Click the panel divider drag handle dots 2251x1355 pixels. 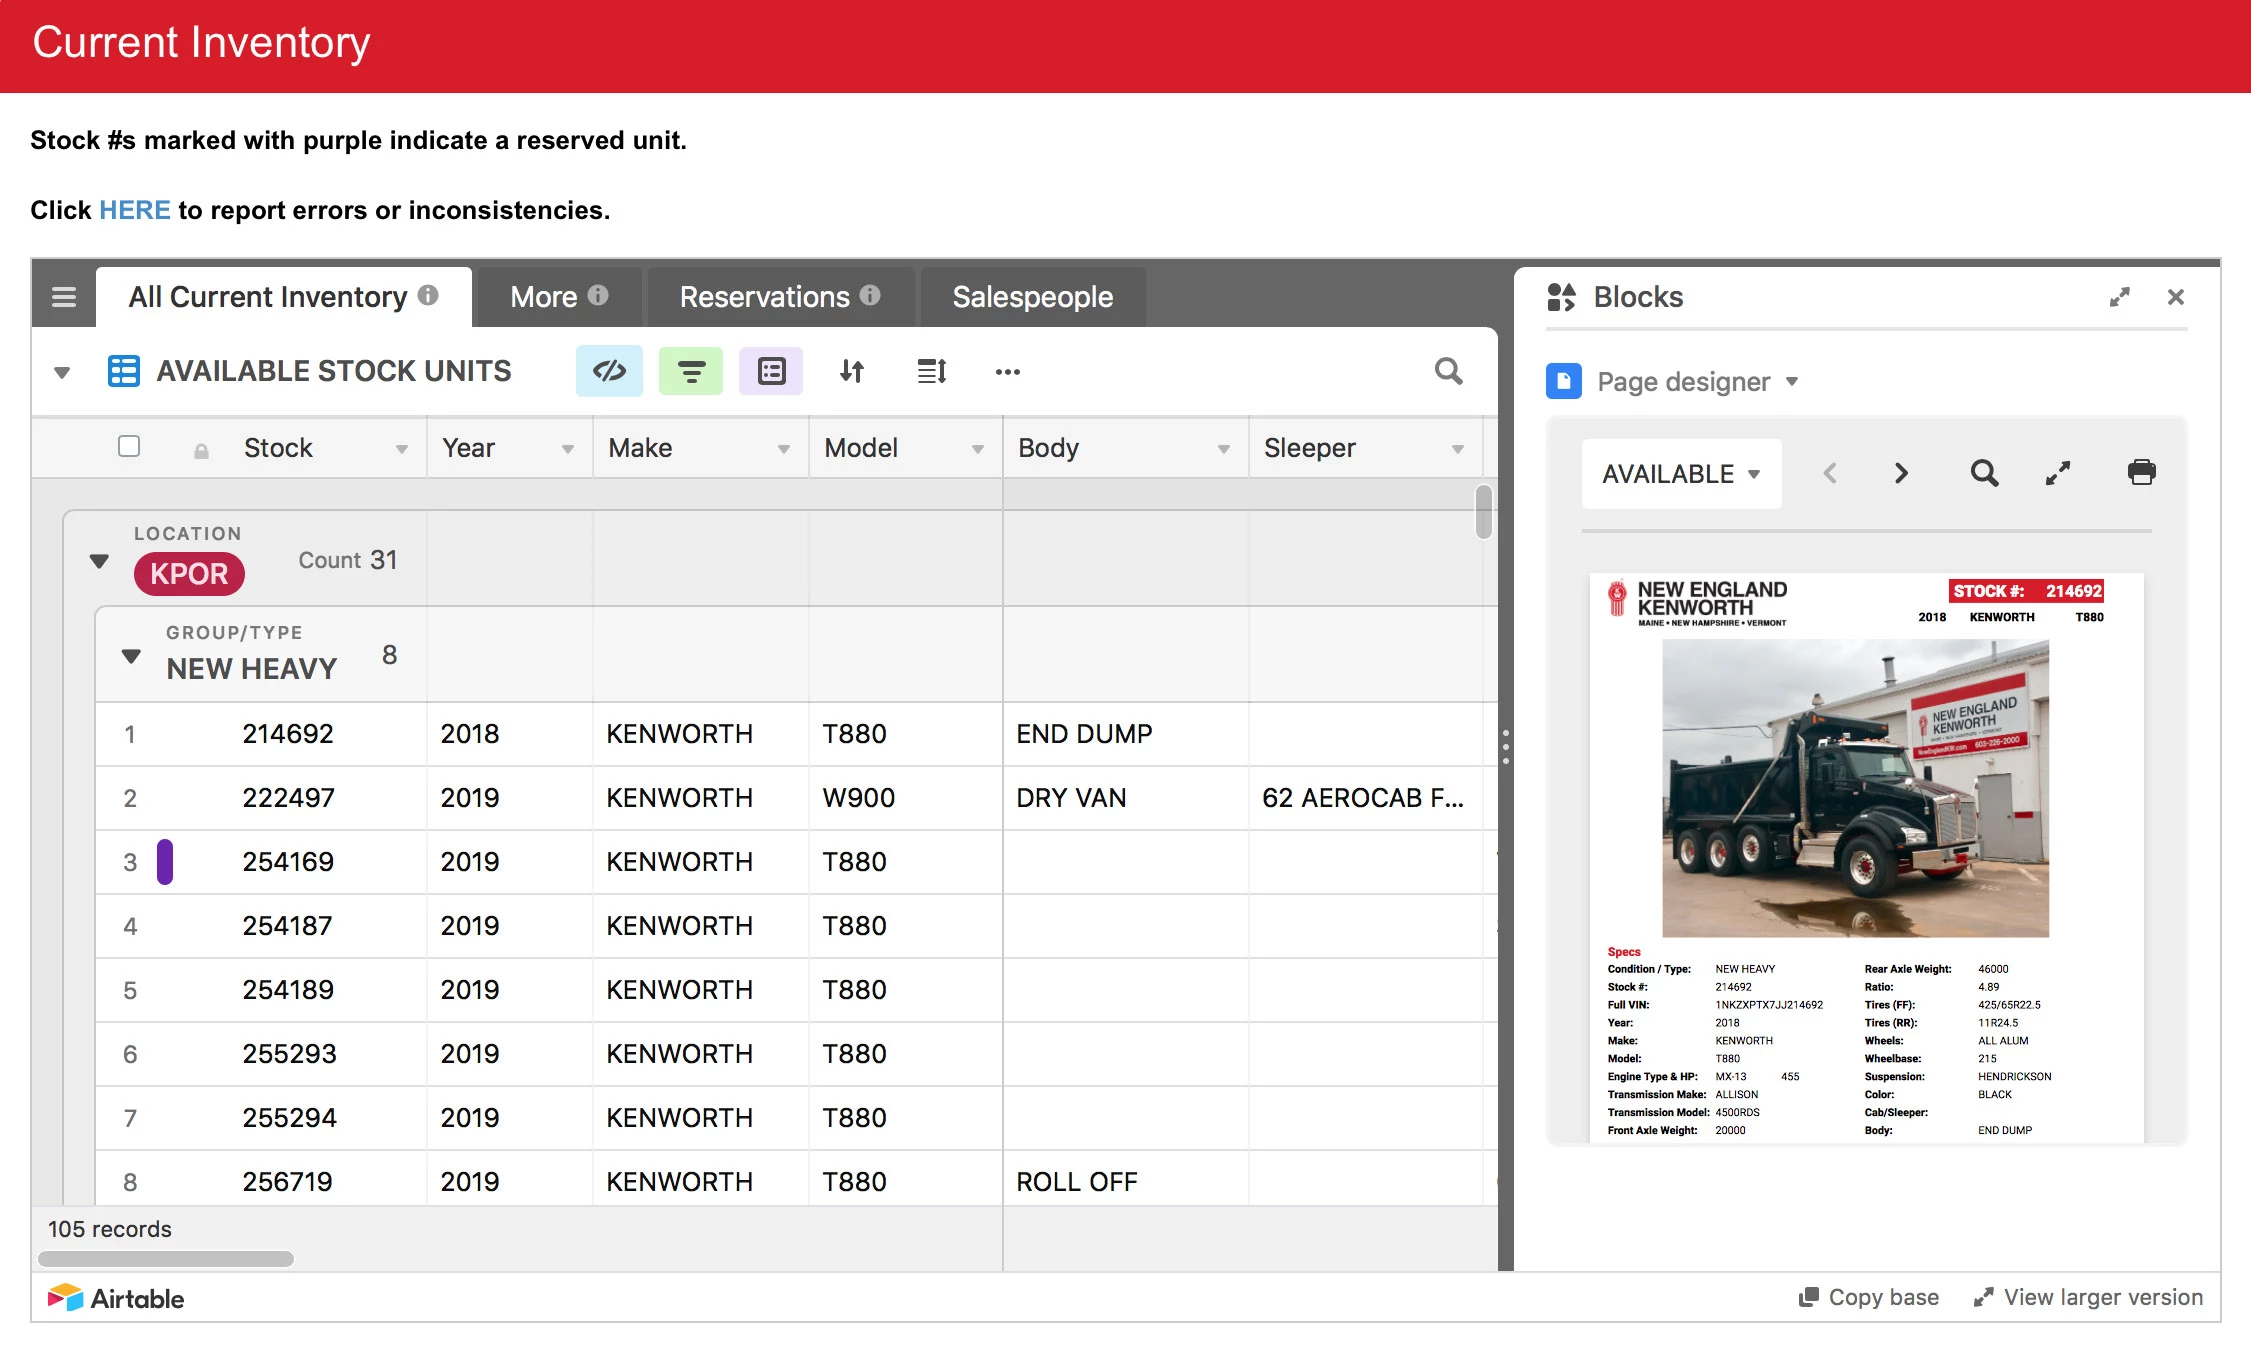tap(1506, 746)
